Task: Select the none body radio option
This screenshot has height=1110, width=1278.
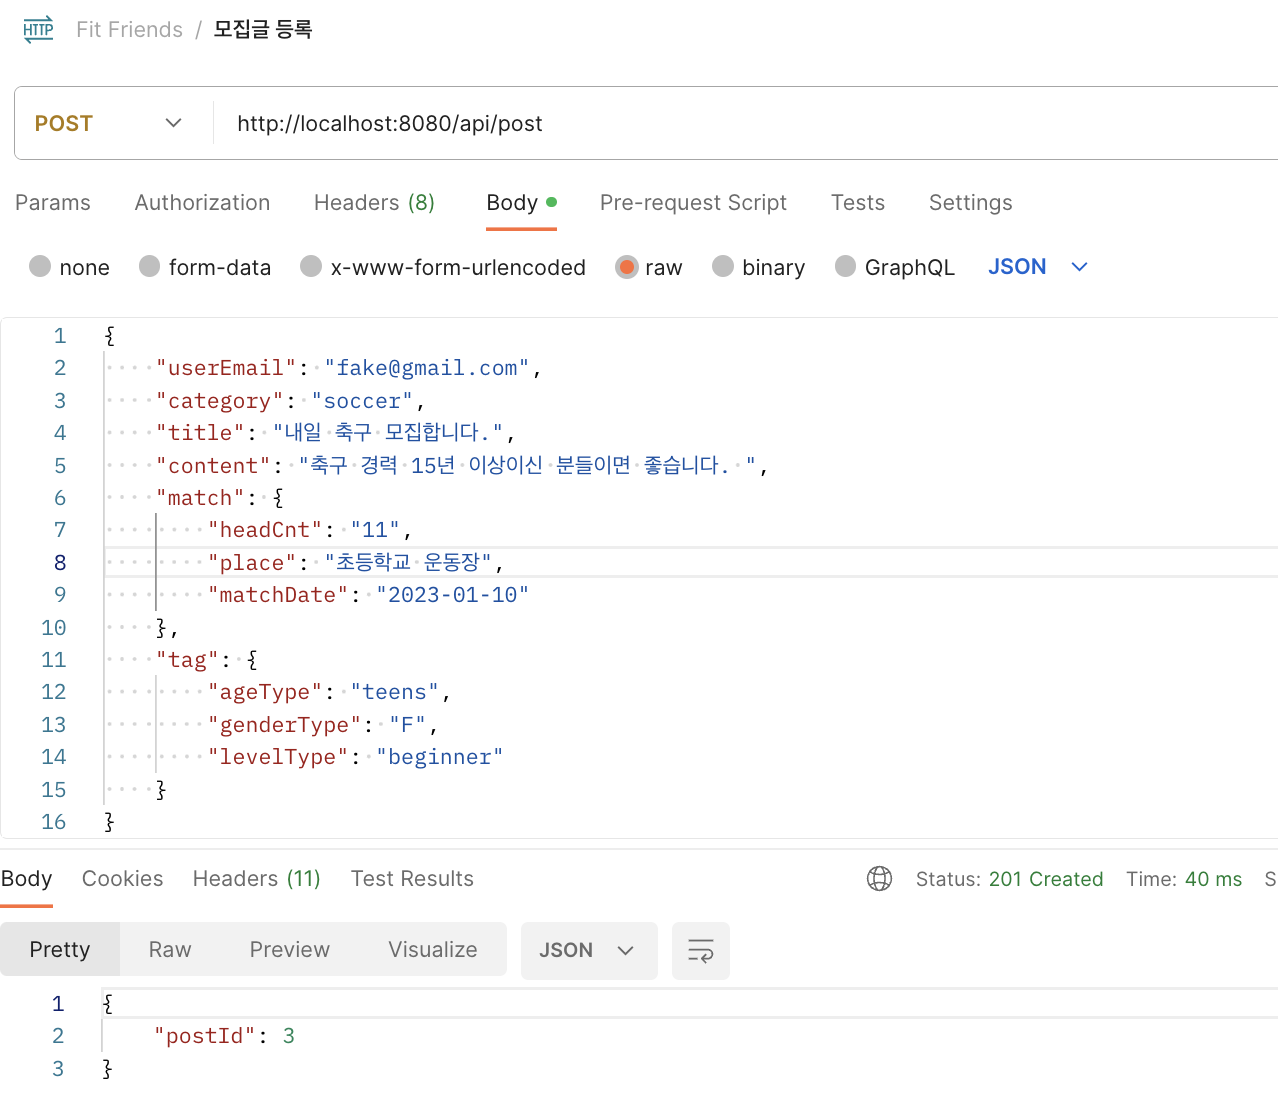Action: click(x=41, y=267)
